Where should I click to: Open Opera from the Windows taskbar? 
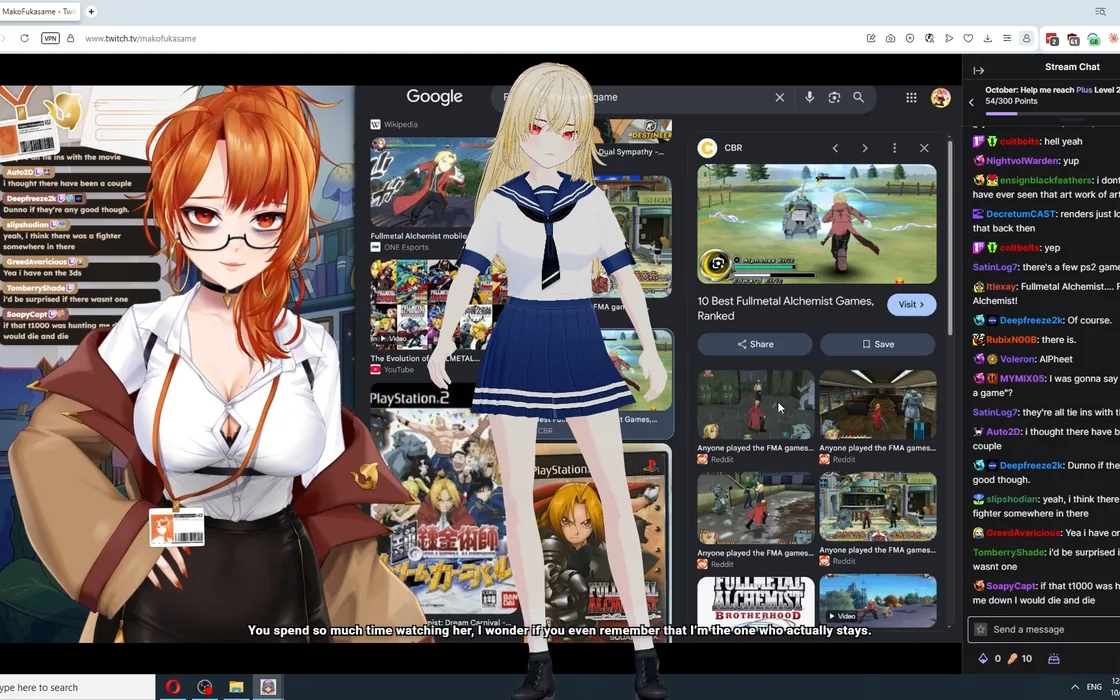(173, 687)
